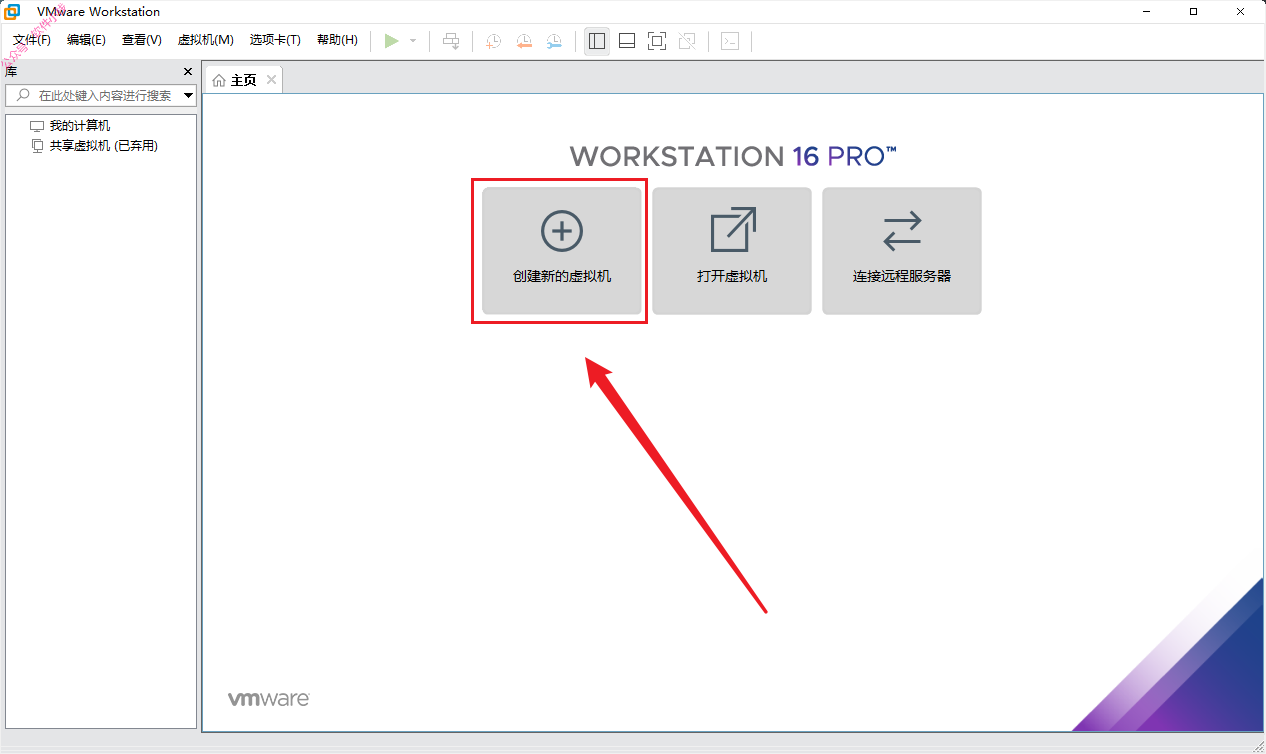The image size is (1266, 754).
Task: Toggle the thumbnail bar view icon
Action: [627, 41]
